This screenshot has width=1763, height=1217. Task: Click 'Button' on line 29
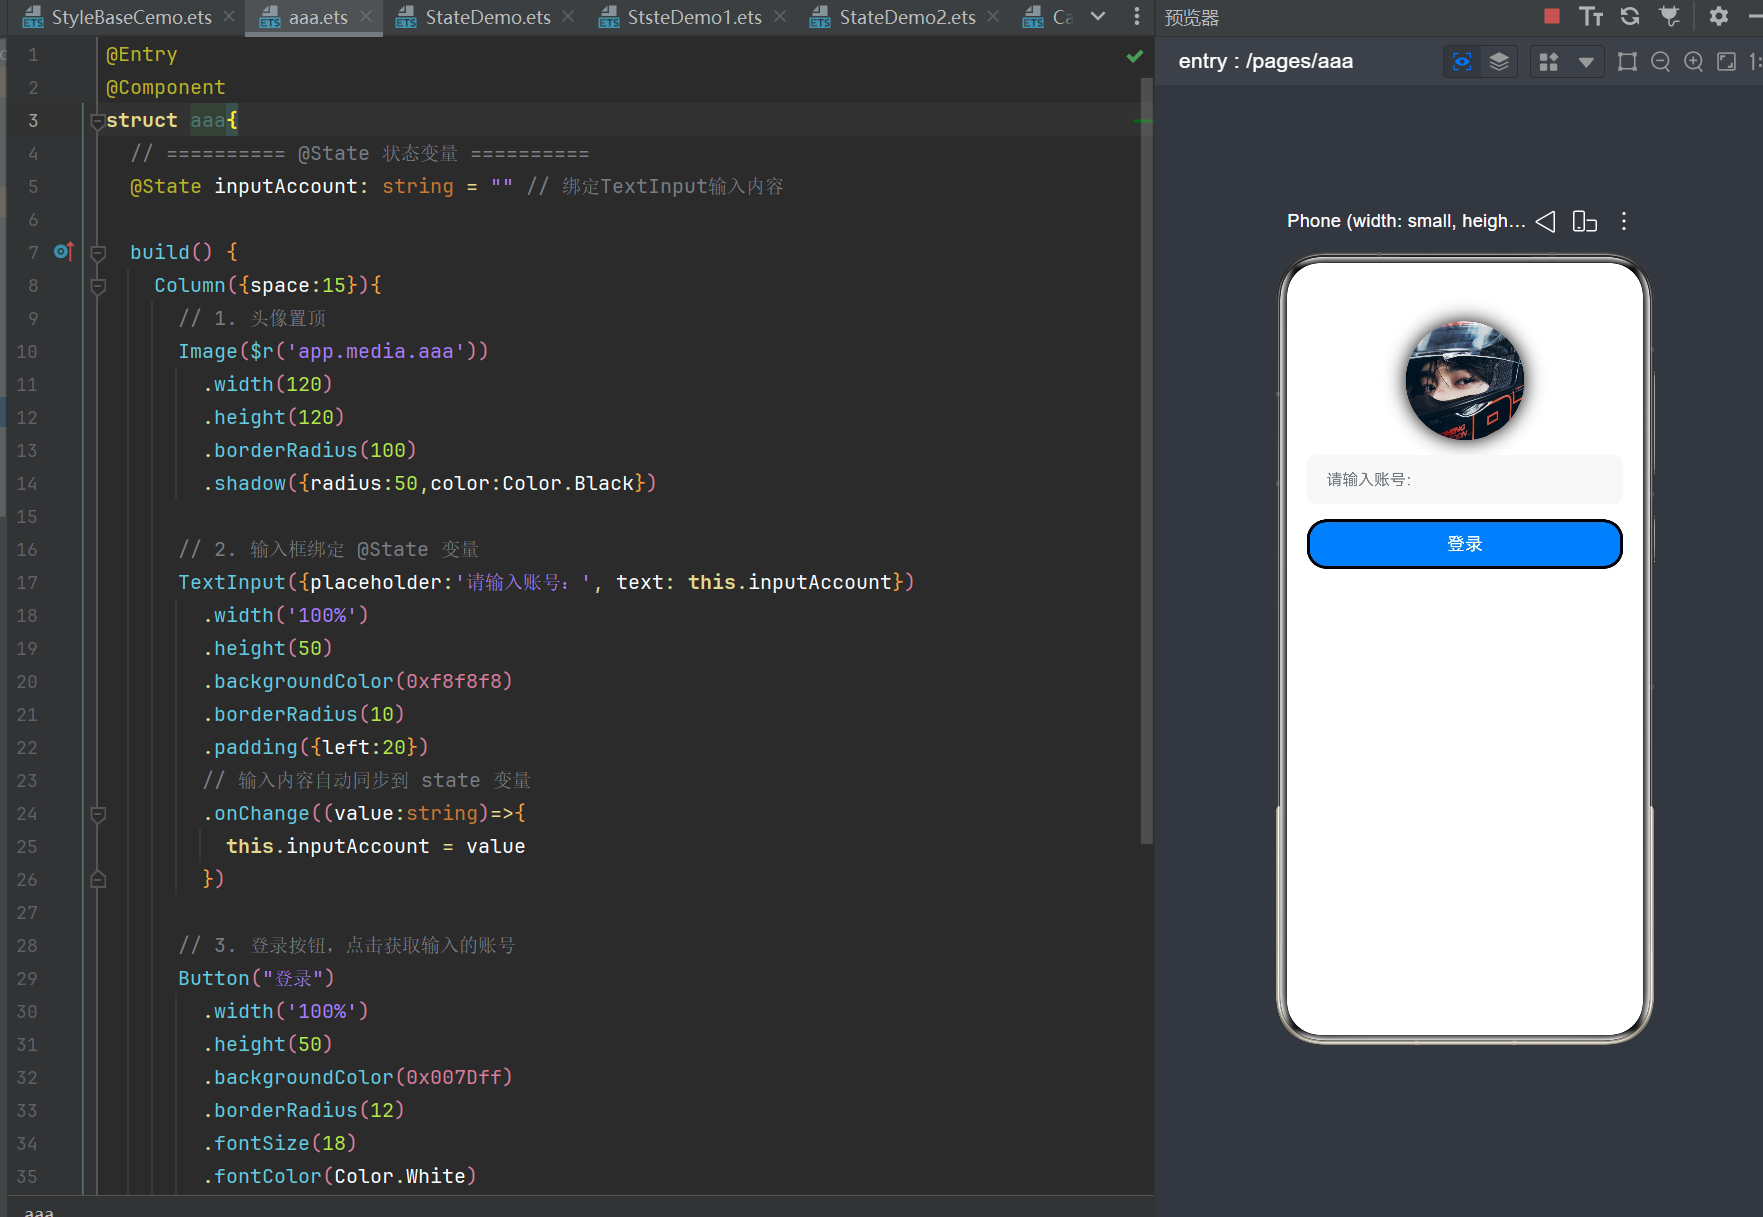click(x=214, y=979)
